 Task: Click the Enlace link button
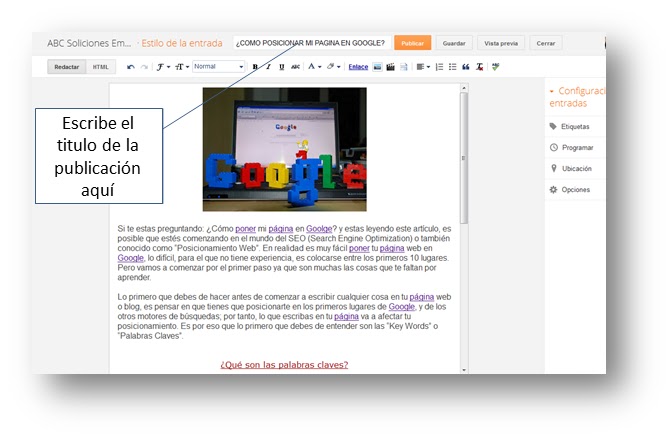coord(358,67)
